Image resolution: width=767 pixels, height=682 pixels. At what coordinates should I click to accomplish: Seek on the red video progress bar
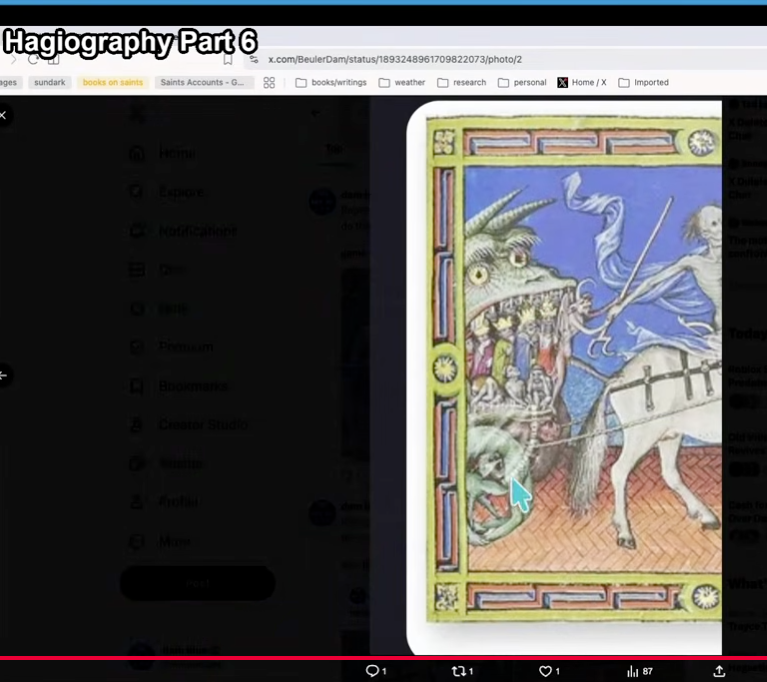tap(384, 658)
